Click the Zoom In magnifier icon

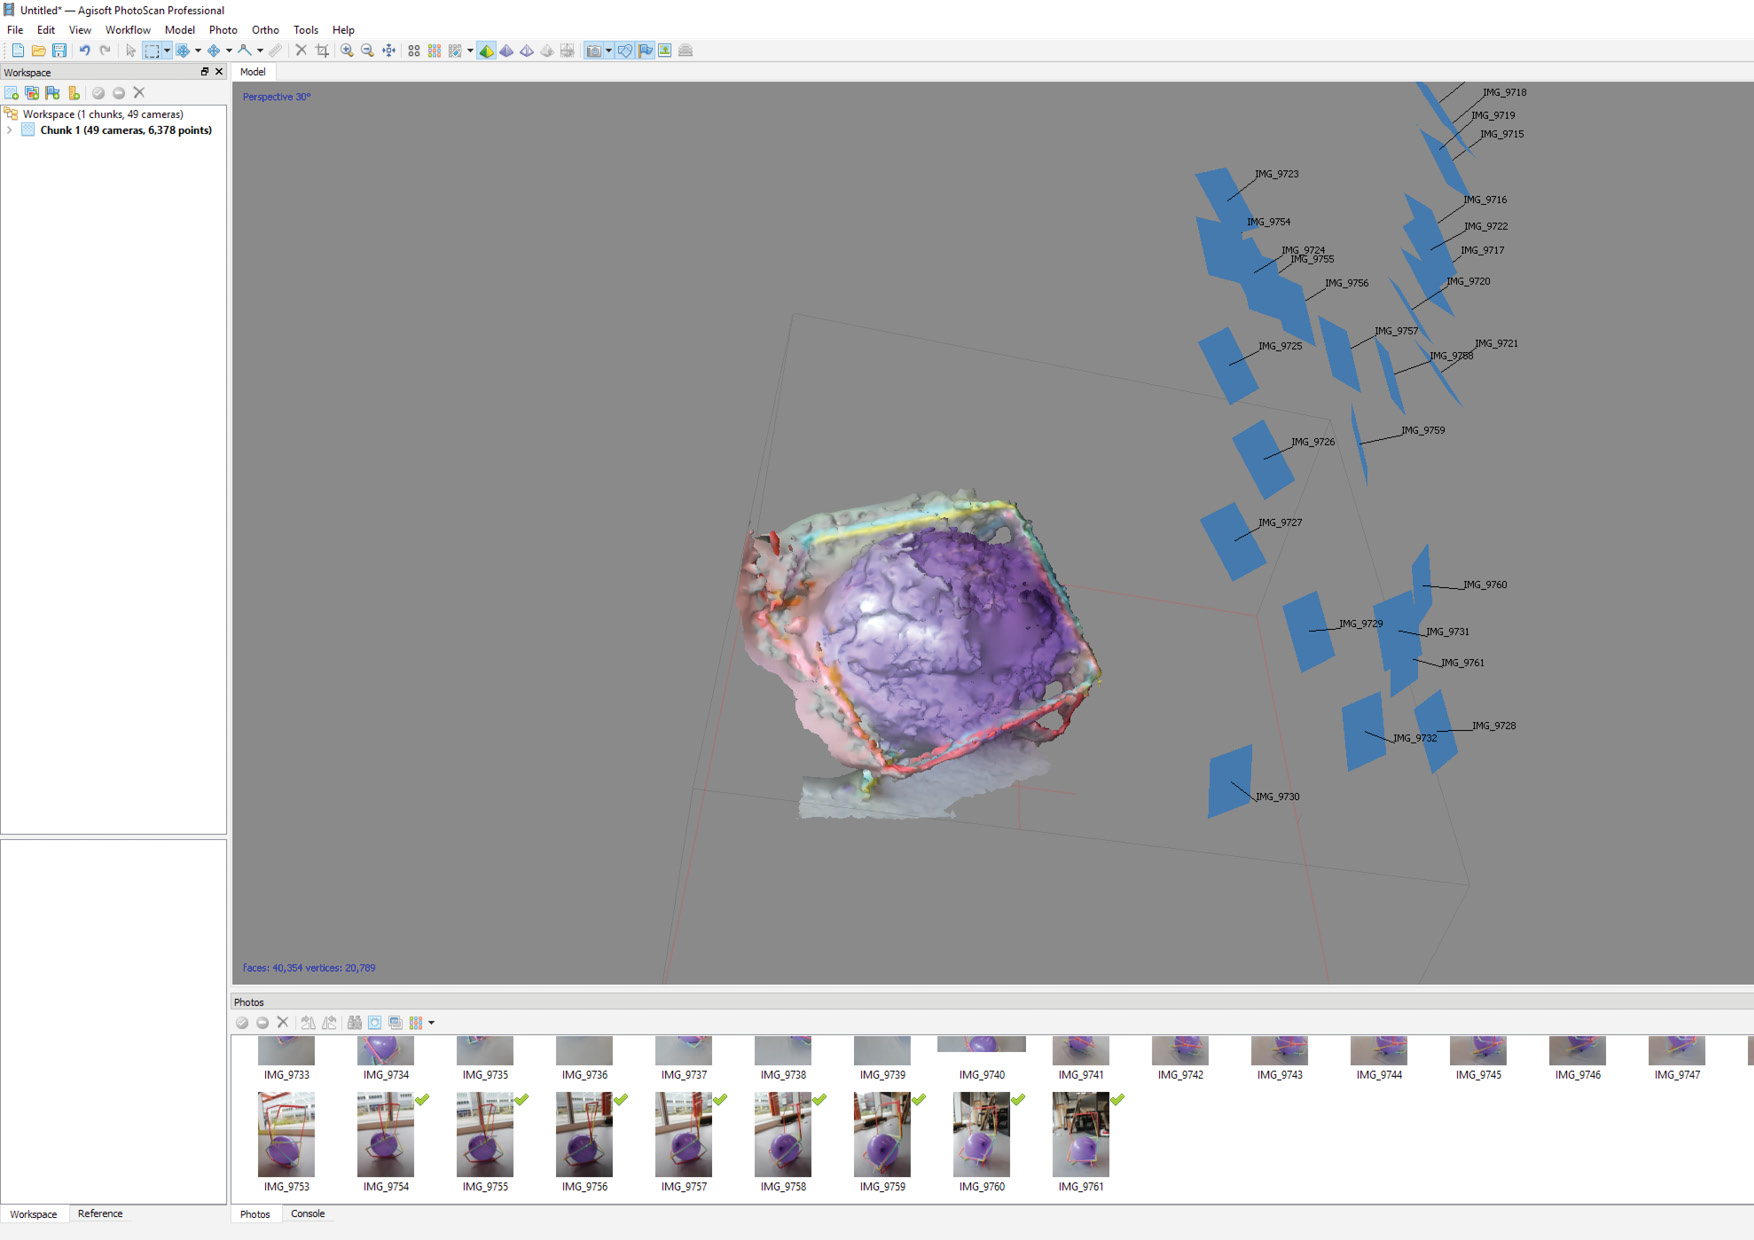tap(347, 51)
